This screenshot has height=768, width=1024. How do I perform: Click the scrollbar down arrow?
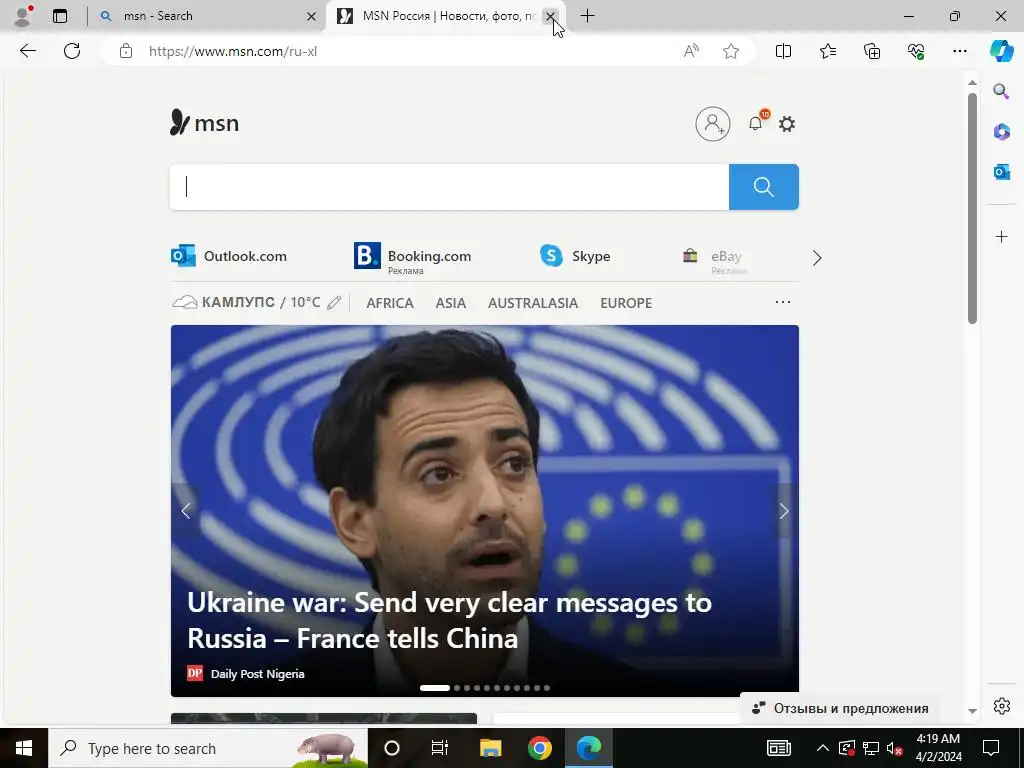[x=972, y=711]
